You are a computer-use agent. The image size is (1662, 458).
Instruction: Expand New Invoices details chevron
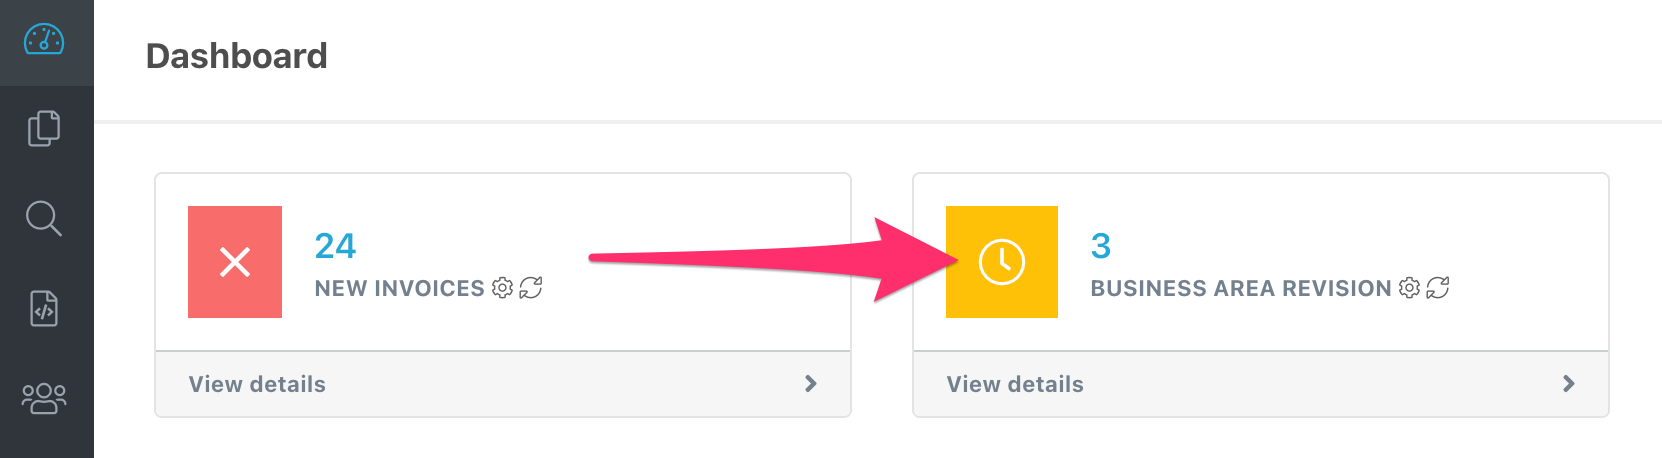(x=811, y=384)
